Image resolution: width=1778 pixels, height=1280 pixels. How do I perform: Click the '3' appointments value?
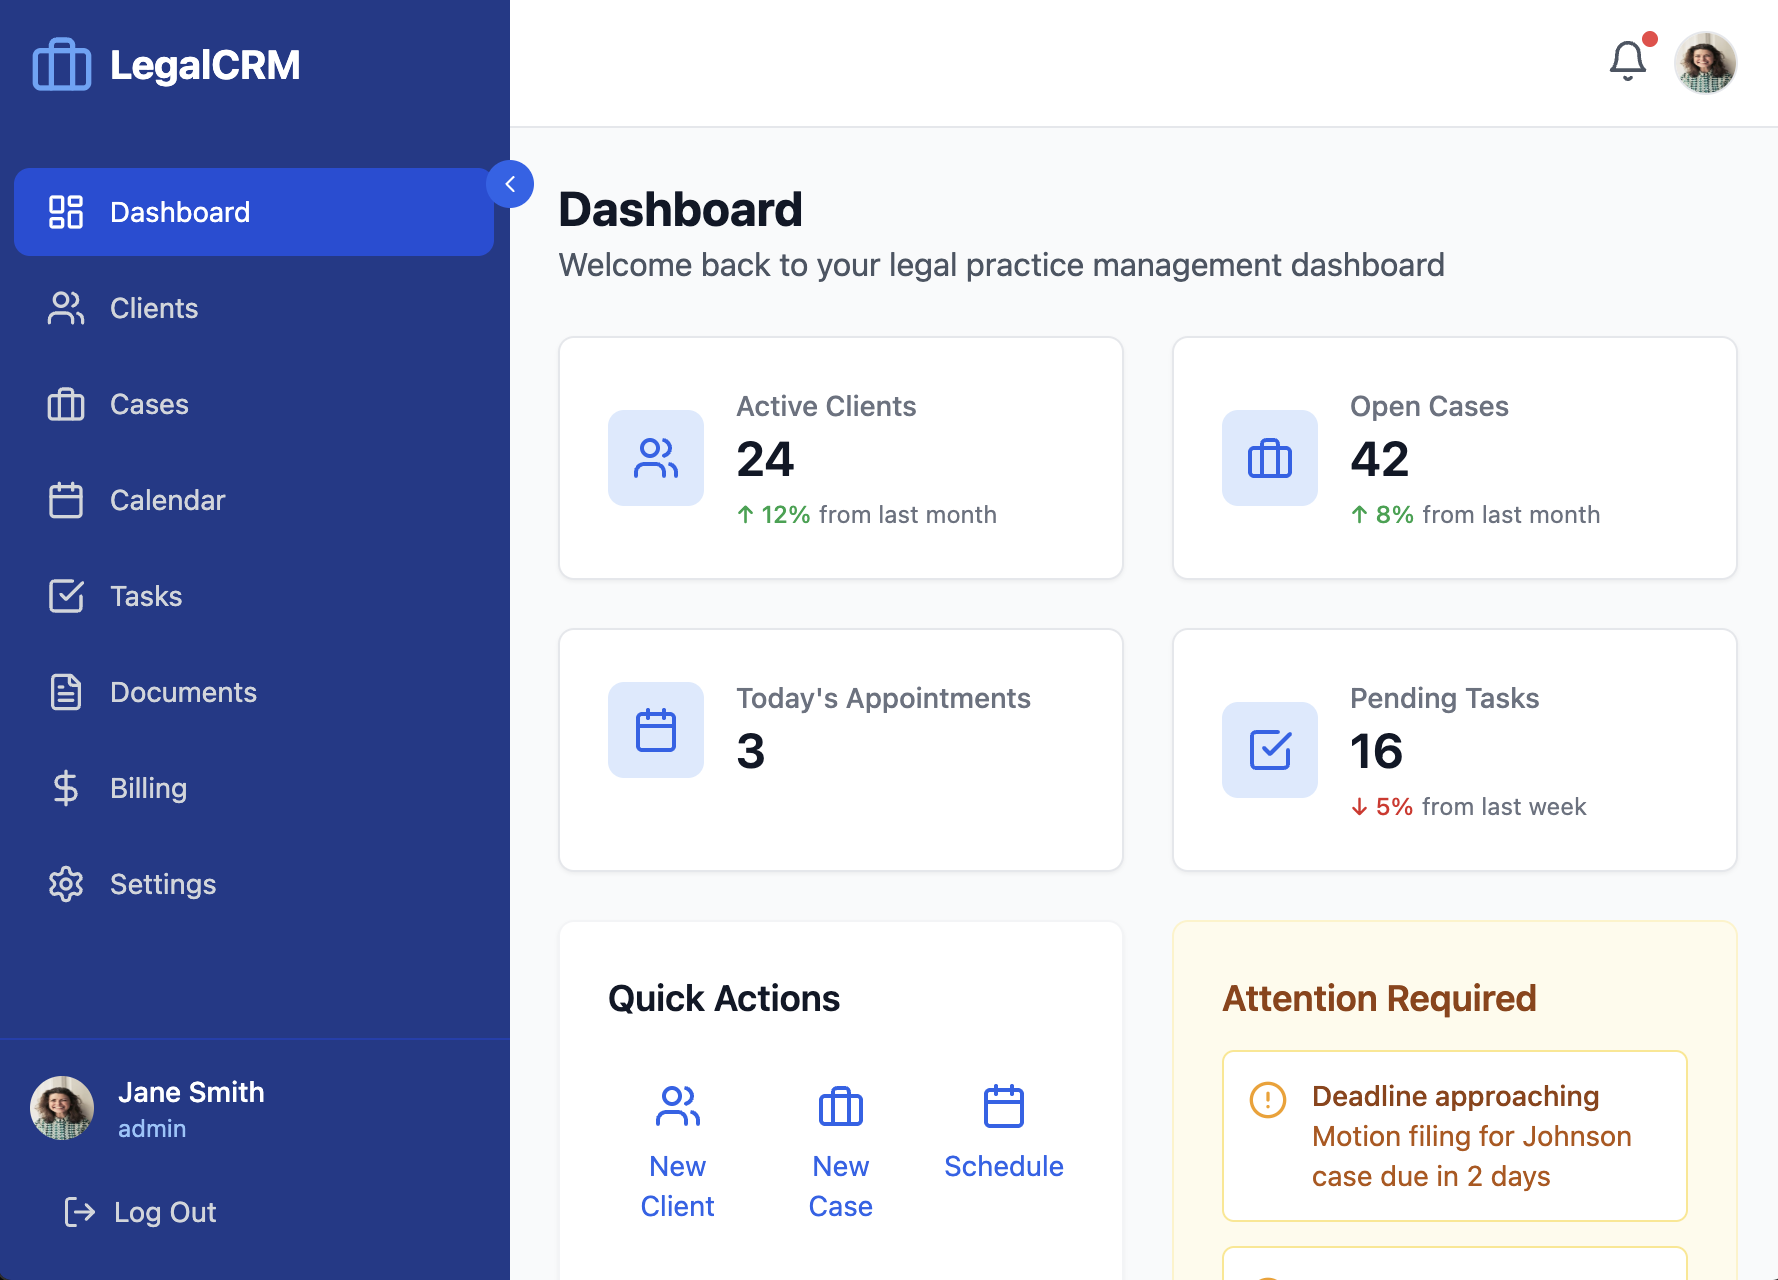751,751
